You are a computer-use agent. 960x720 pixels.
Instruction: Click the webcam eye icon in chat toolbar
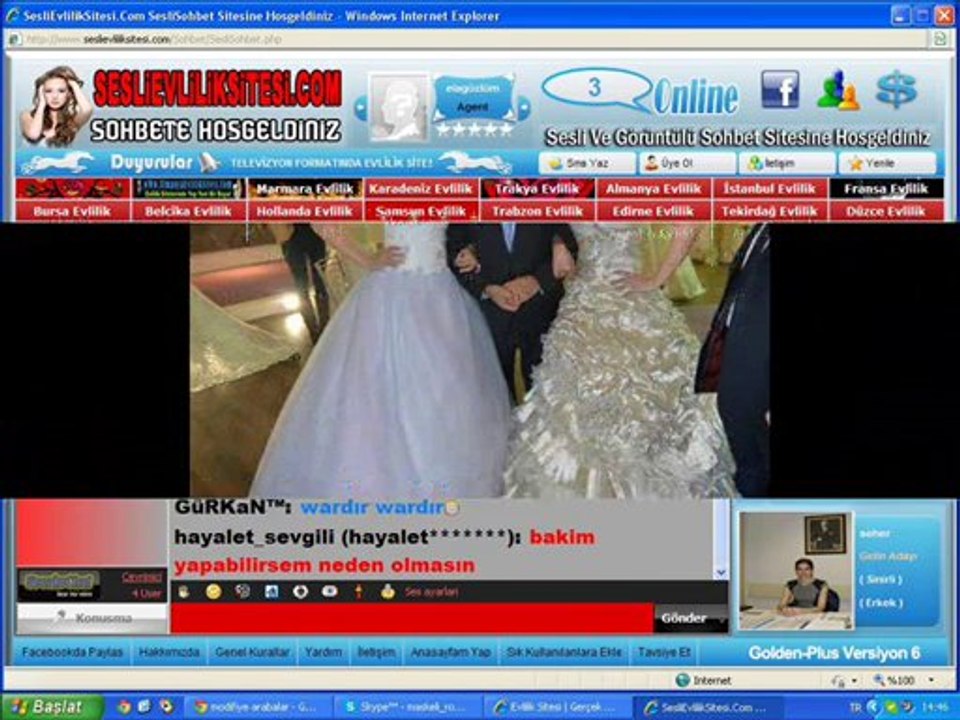click(329, 591)
